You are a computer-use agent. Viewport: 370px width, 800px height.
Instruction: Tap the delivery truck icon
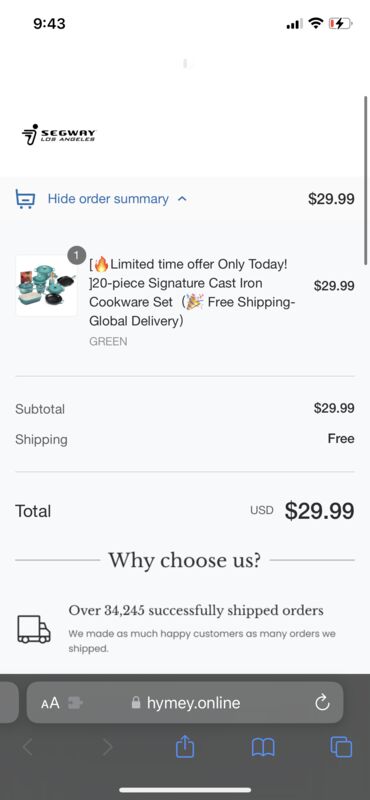[x=34, y=629]
